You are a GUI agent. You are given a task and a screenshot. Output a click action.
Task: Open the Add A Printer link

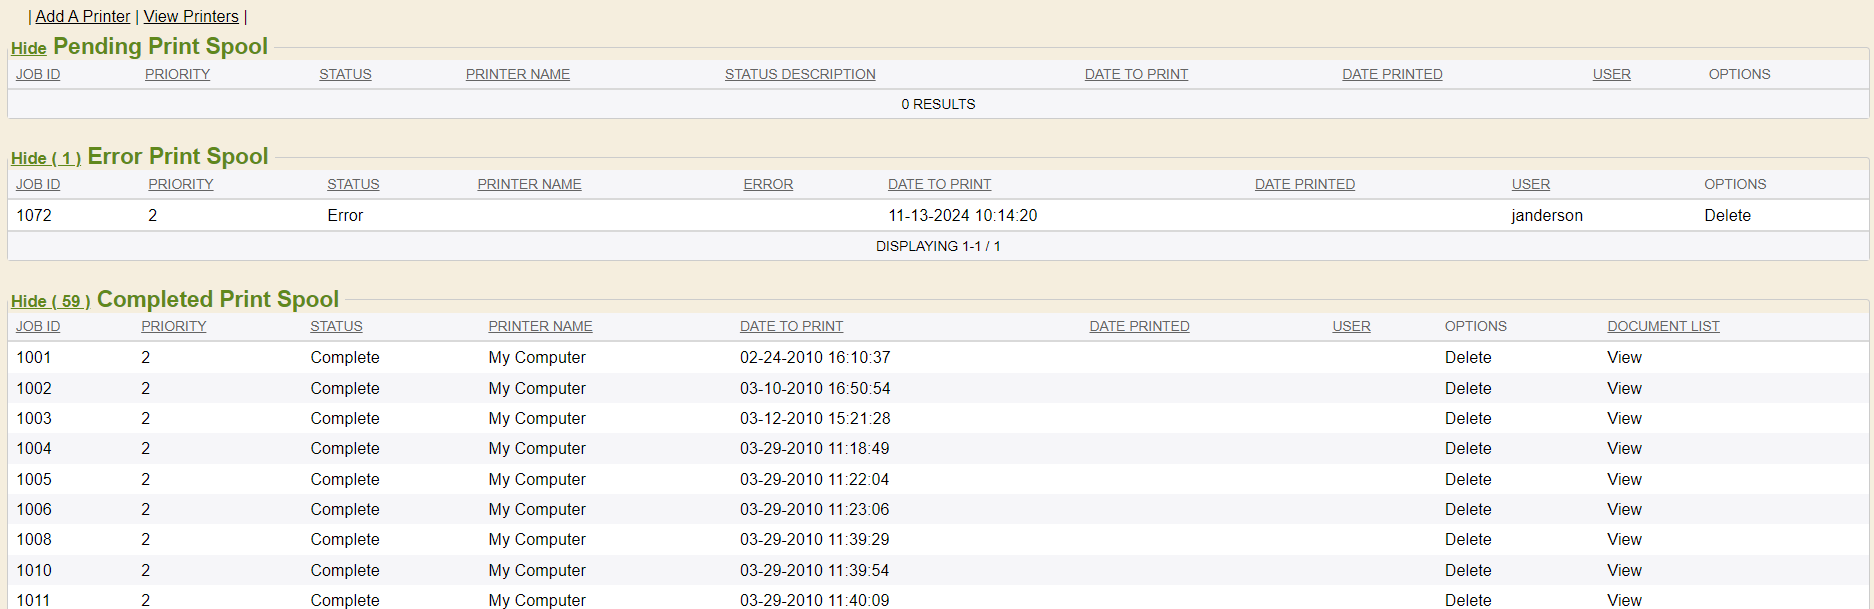pyautogui.click(x=83, y=16)
